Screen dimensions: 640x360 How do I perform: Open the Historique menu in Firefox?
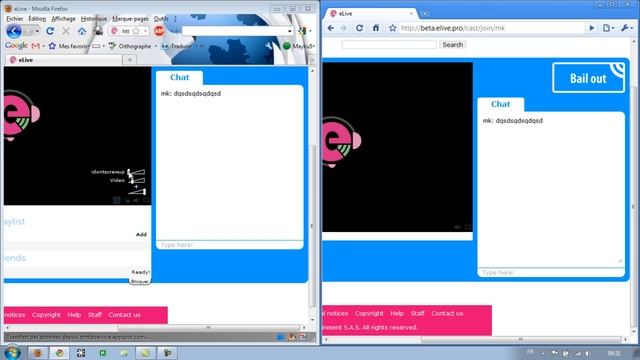pyautogui.click(x=93, y=18)
